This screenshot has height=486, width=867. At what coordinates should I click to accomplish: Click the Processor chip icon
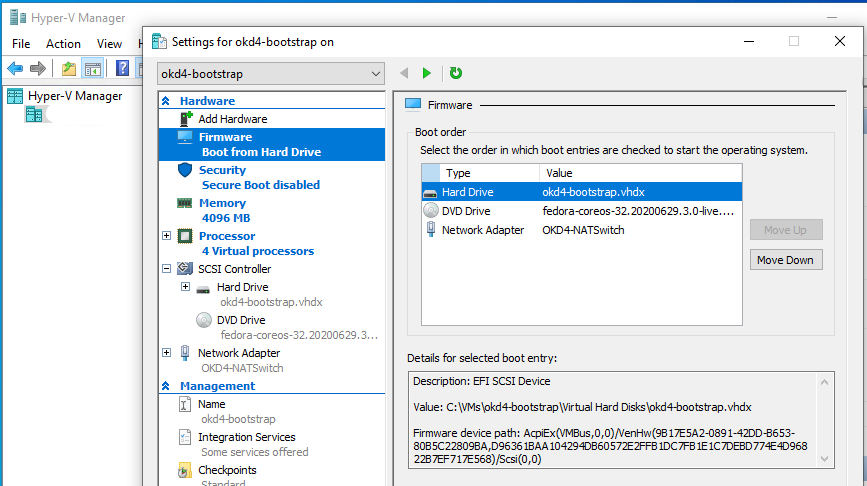point(185,236)
